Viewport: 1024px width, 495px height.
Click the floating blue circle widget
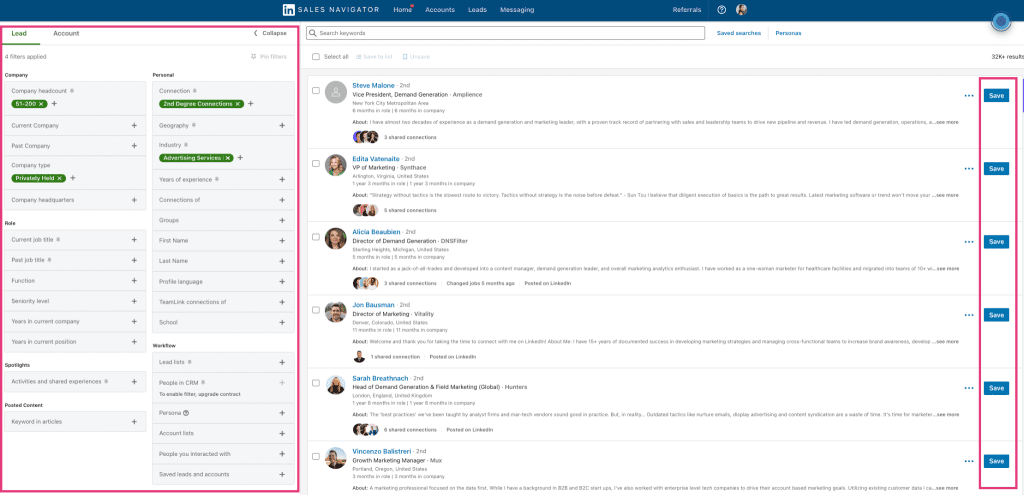(x=1000, y=22)
